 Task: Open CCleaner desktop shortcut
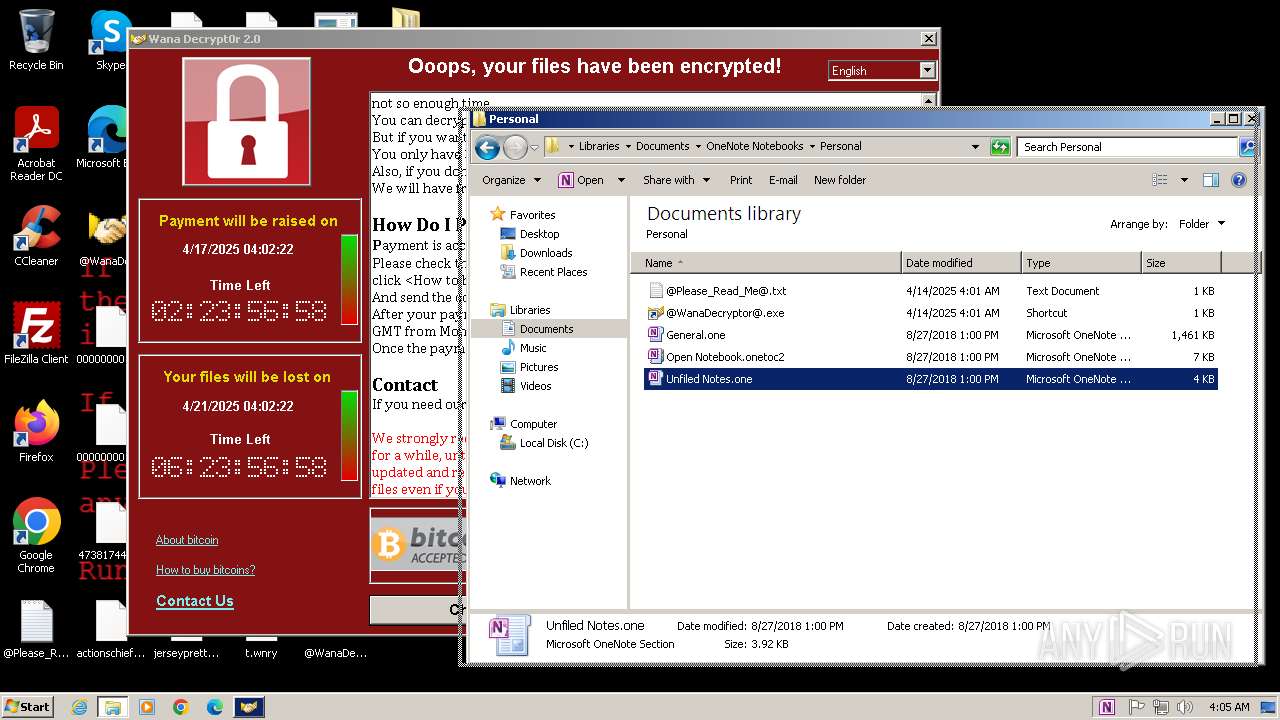click(36, 237)
